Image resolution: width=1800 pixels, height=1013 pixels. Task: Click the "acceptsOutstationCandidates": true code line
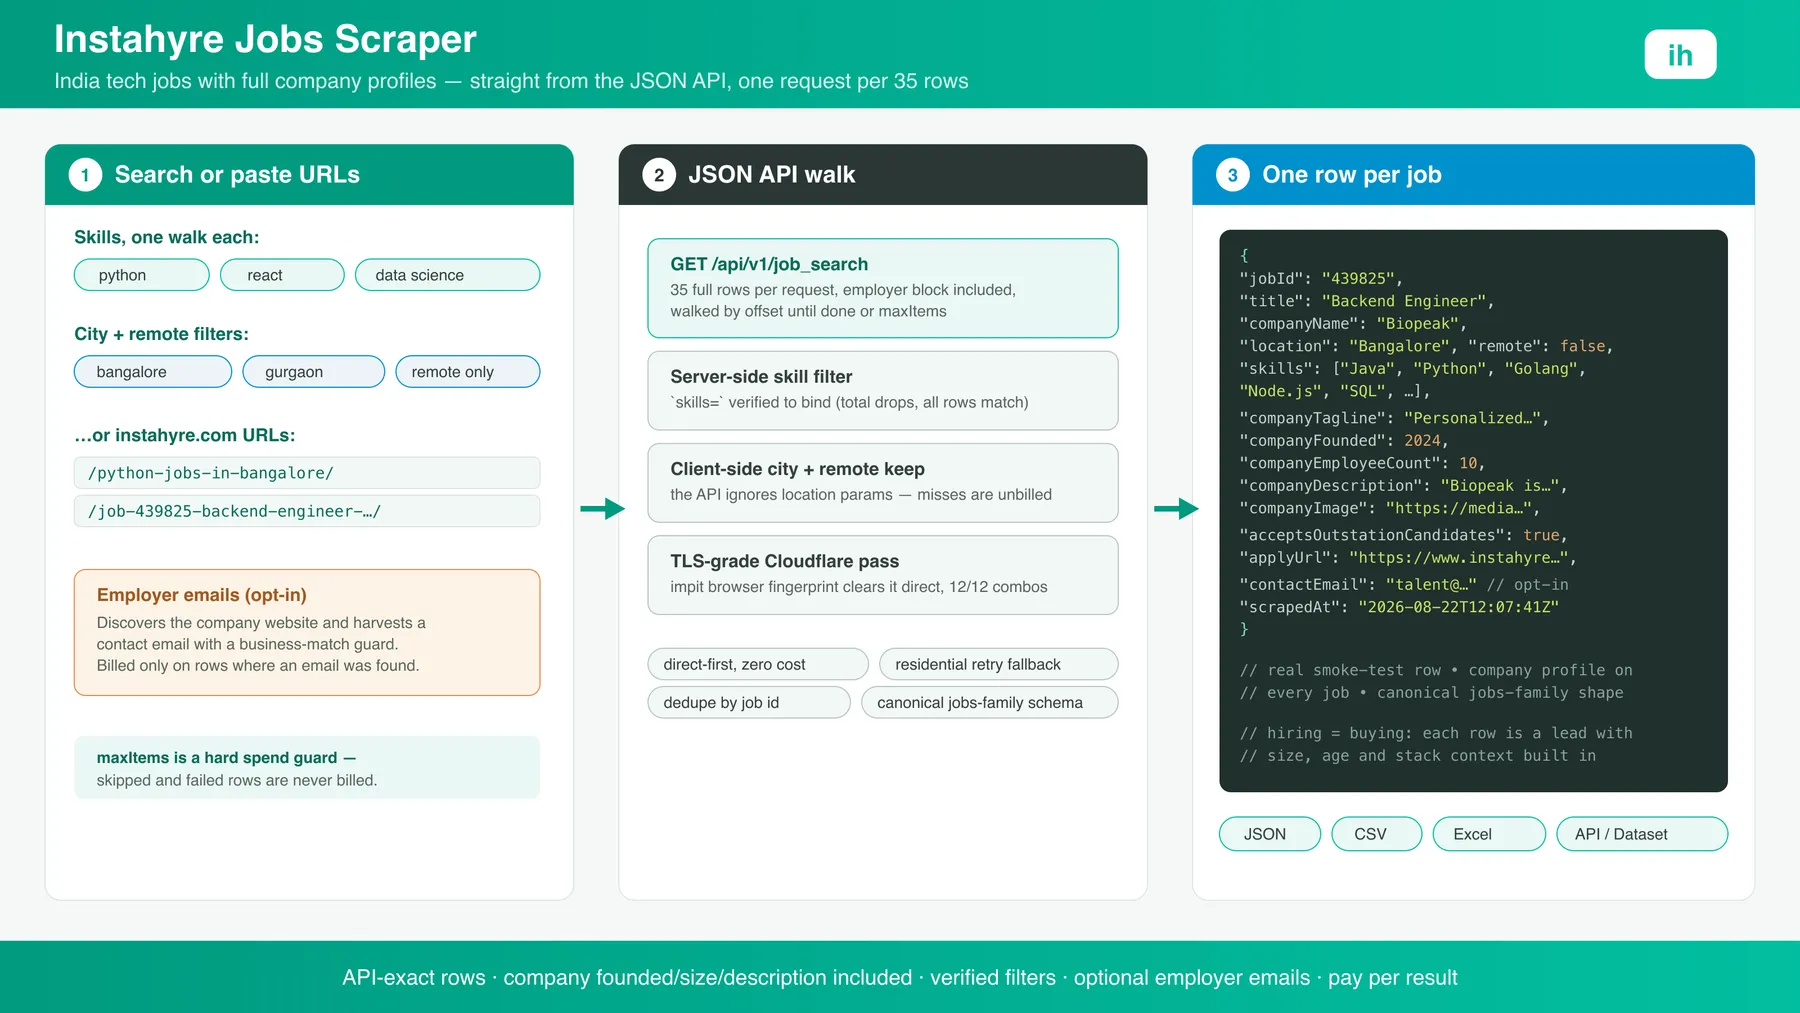pyautogui.click(x=1403, y=535)
